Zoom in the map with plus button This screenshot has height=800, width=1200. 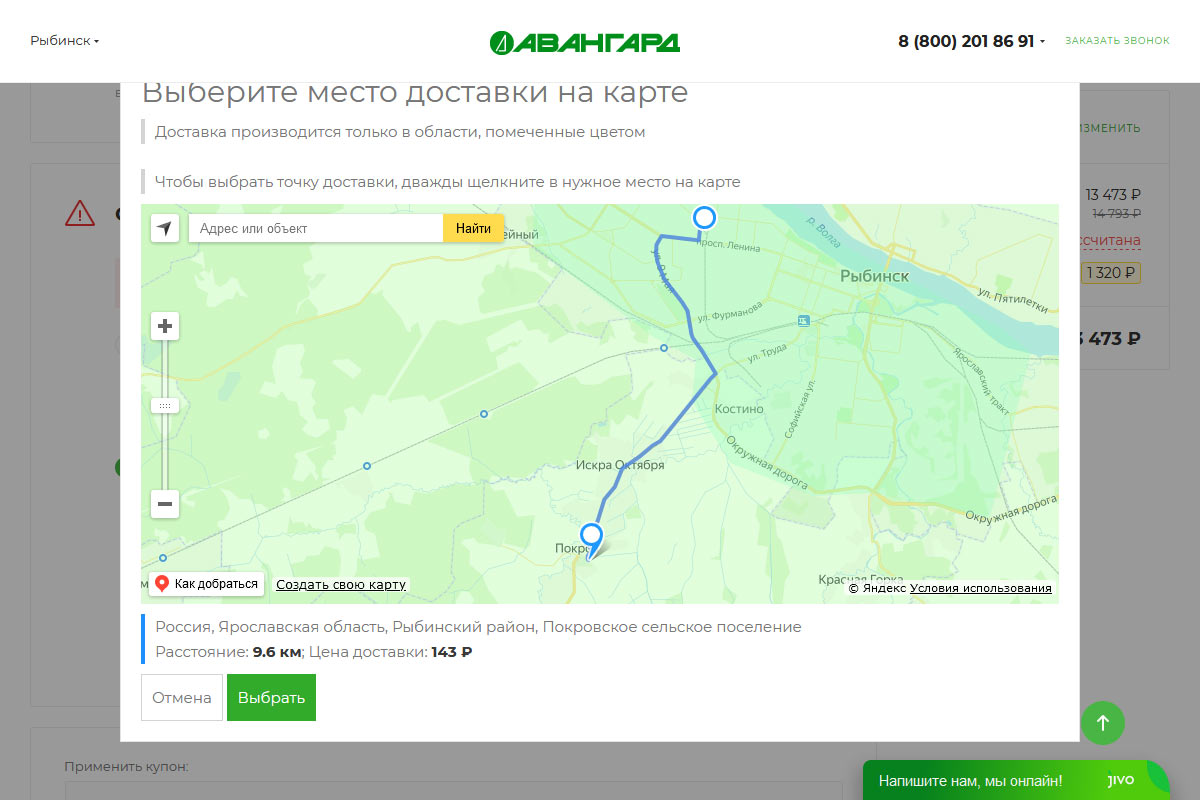(165, 326)
